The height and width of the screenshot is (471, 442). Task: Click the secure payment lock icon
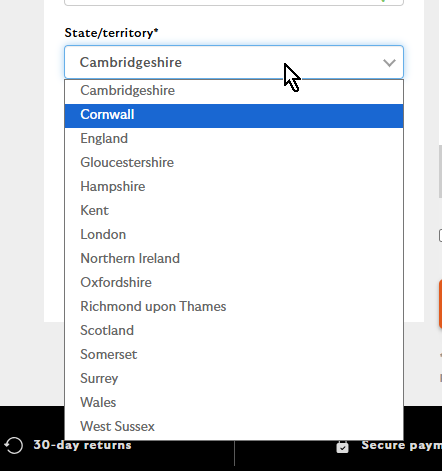(x=342, y=447)
